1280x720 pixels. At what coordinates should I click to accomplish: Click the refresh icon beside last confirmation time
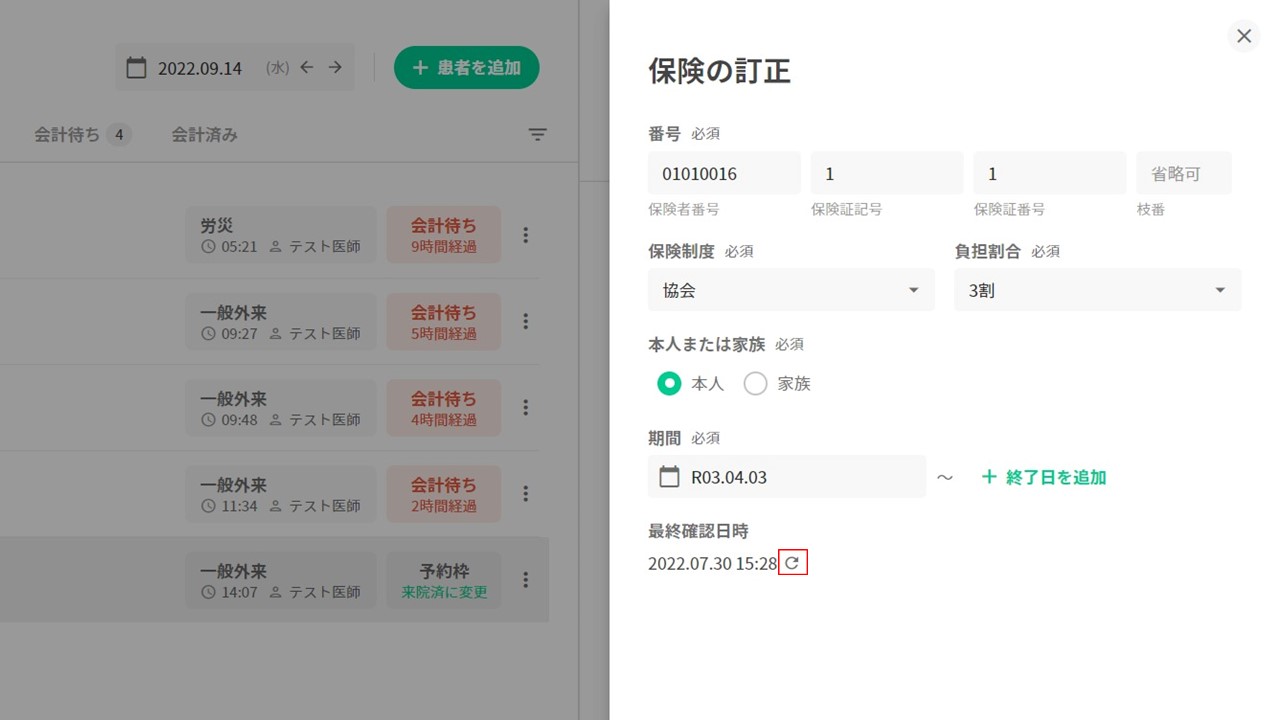792,564
